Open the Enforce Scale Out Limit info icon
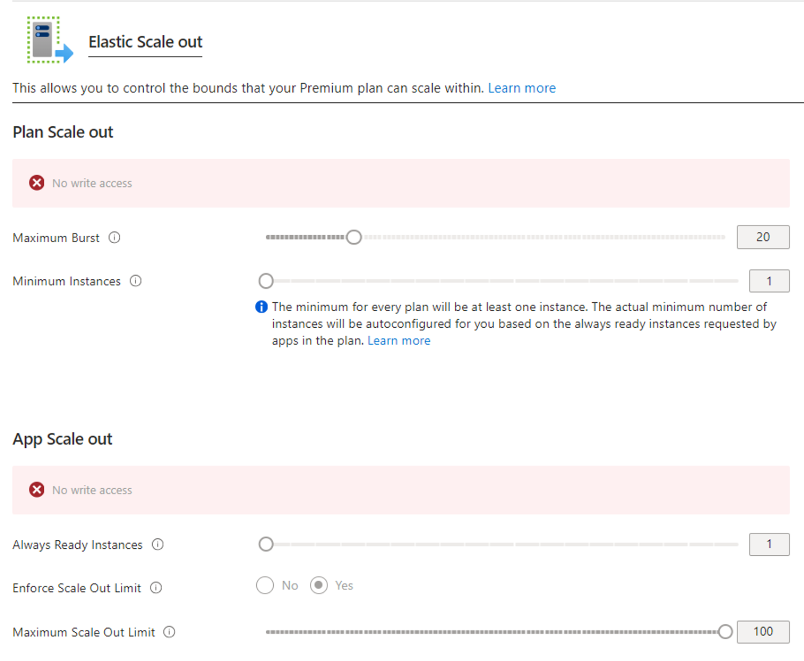 155,588
